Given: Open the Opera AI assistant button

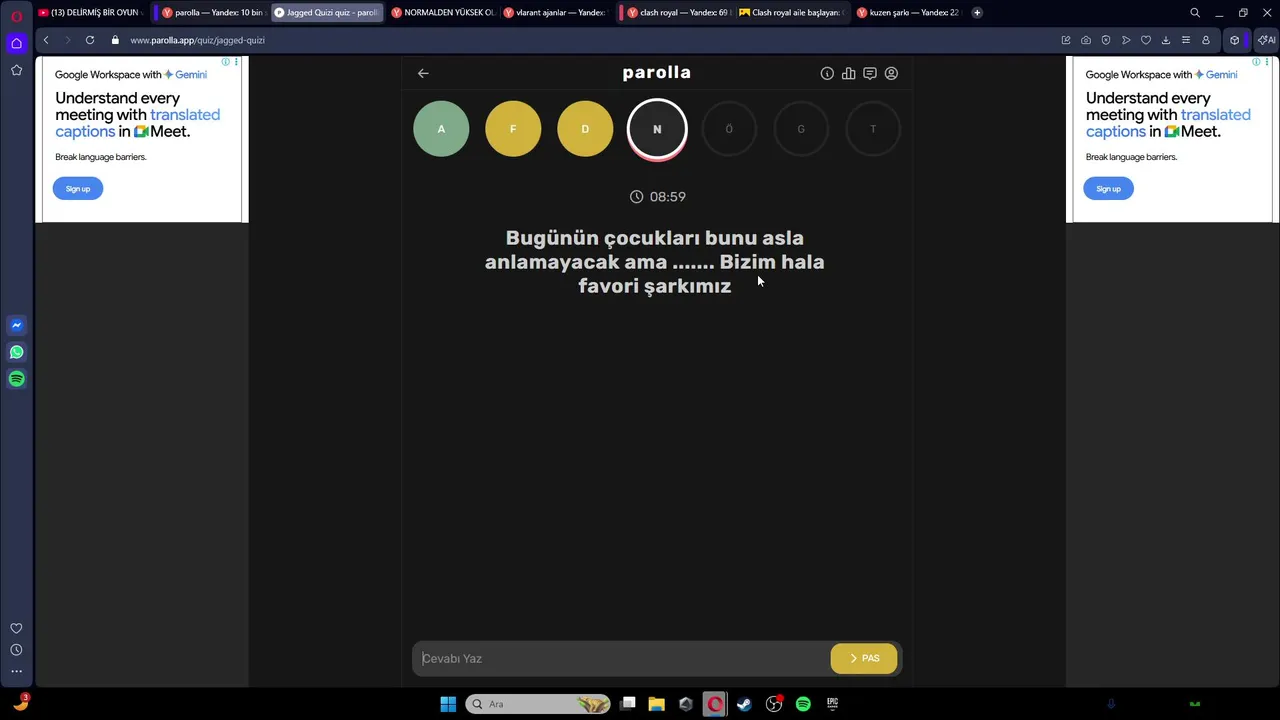Looking at the screenshot, I should coord(1266,40).
